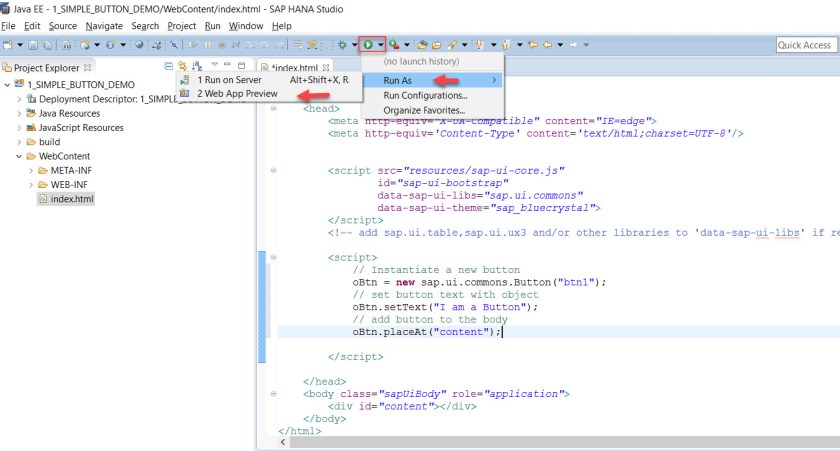Open the Project Explorer view menu triangle
The image size is (840, 451).
(x=213, y=67)
